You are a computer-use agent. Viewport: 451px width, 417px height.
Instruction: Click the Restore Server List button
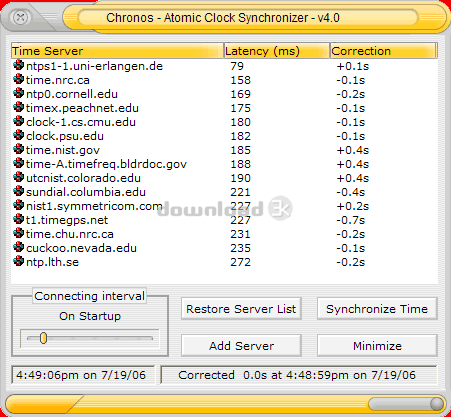pos(241,309)
